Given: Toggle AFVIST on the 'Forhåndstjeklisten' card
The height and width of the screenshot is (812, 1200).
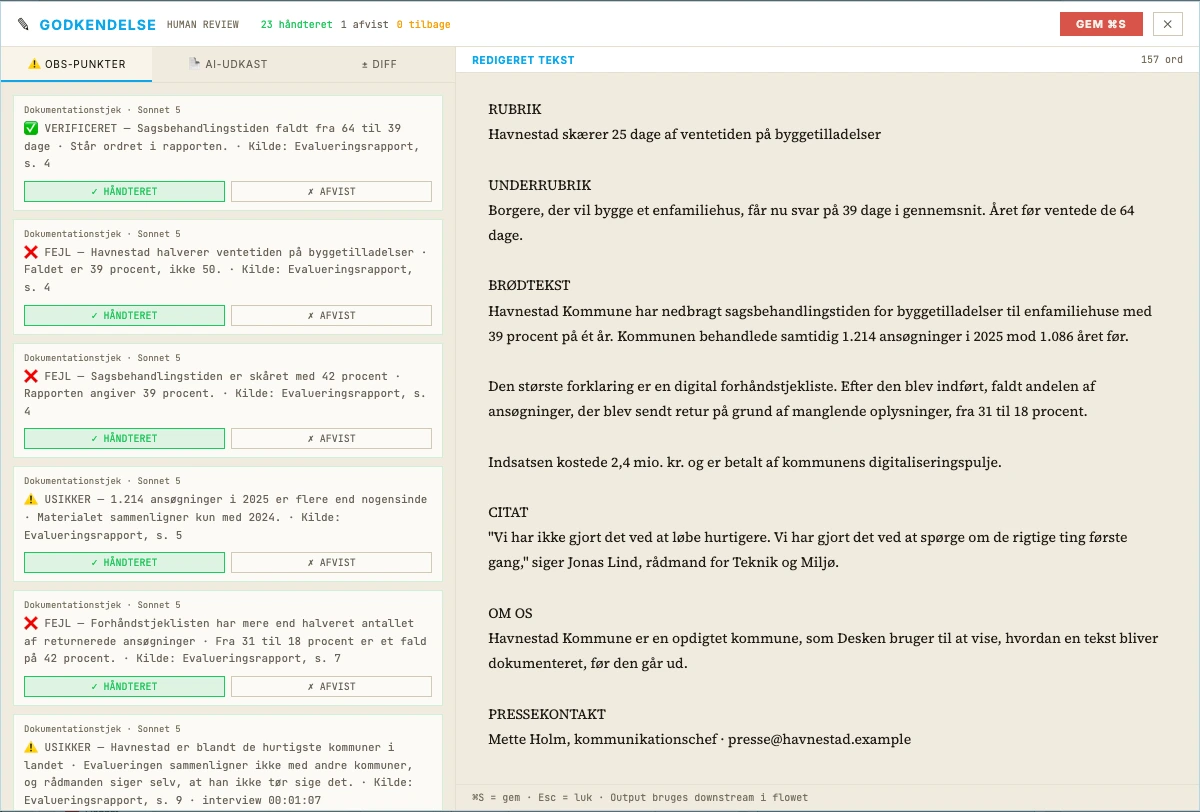Looking at the screenshot, I should tap(331, 686).
